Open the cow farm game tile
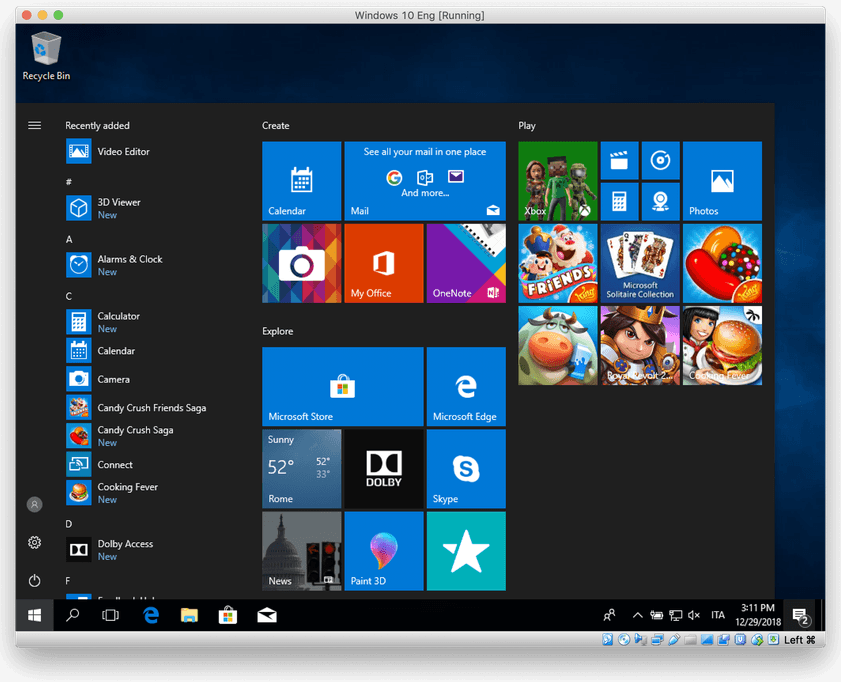Viewport: 841px width, 682px height. coord(558,345)
